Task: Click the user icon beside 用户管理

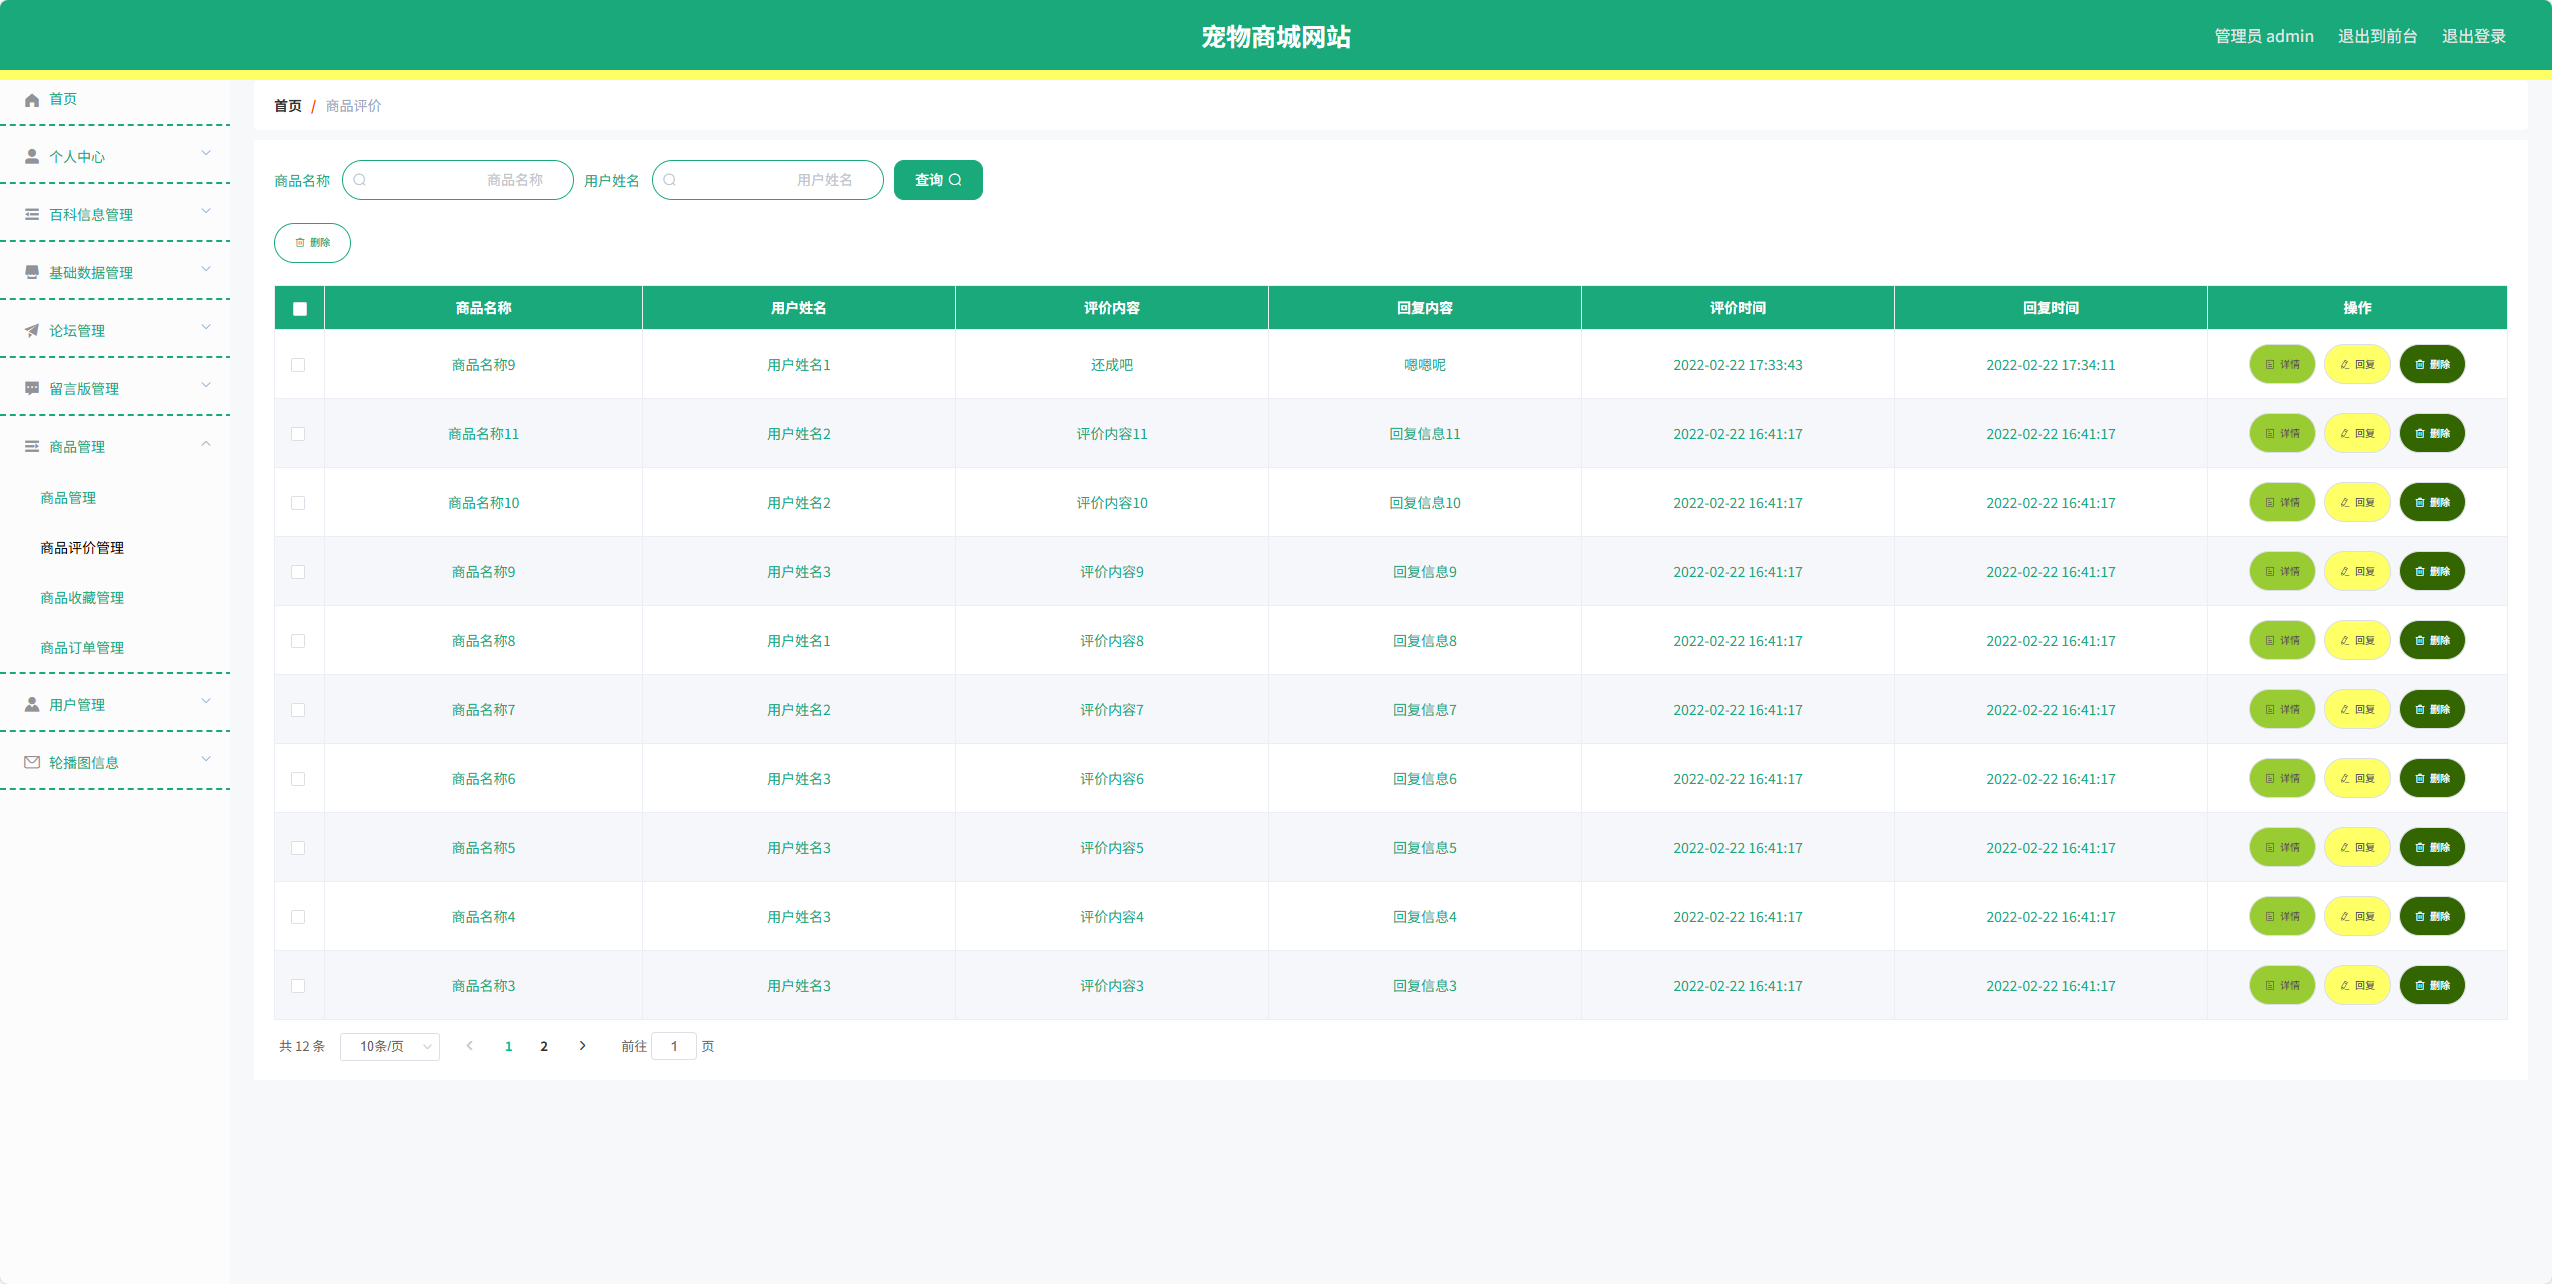Action: [x=32, y=705]
